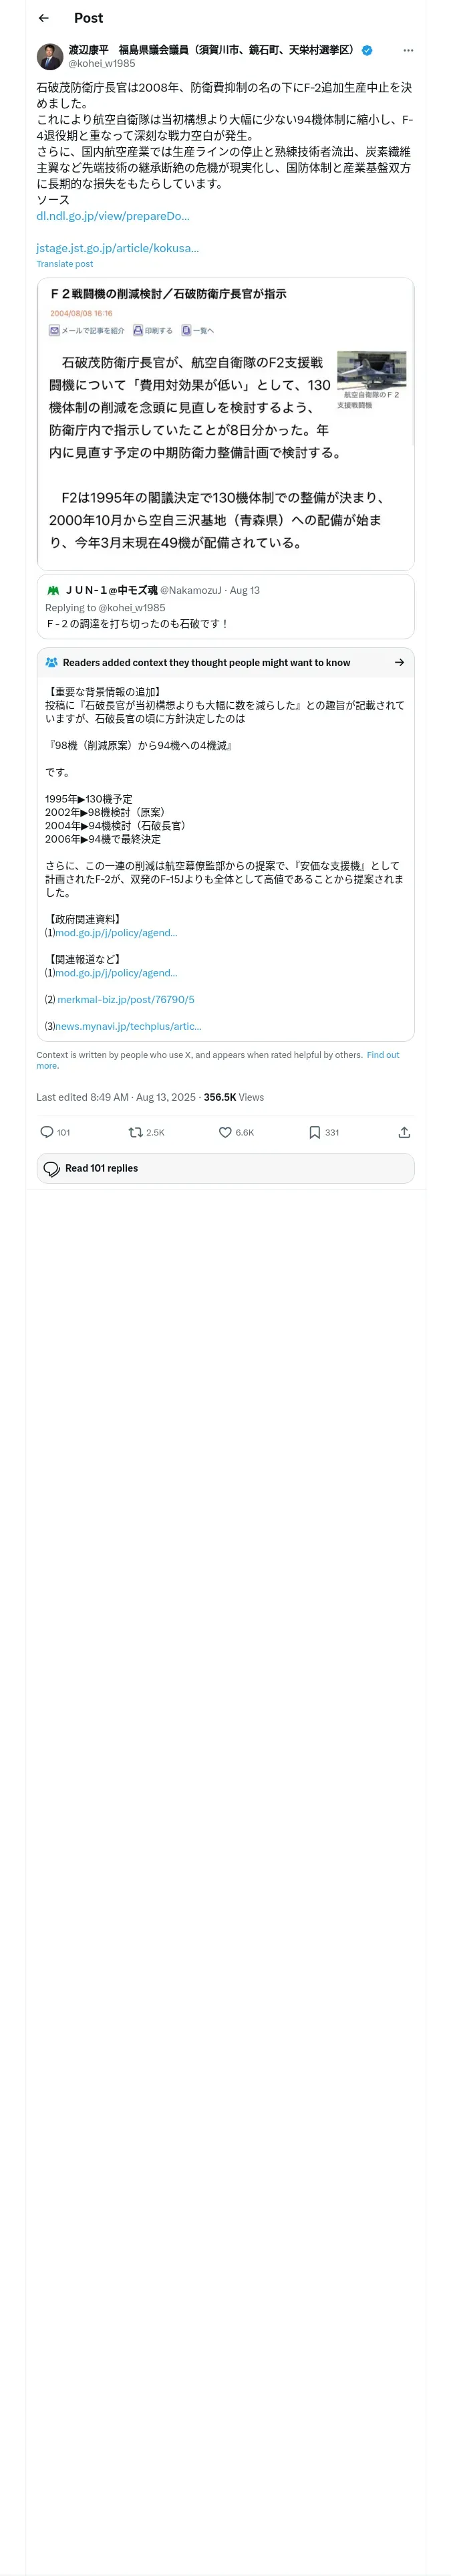Open the news.mynavi.jp techplus link
This screenshot has width=451, height=2576.
128,1026
